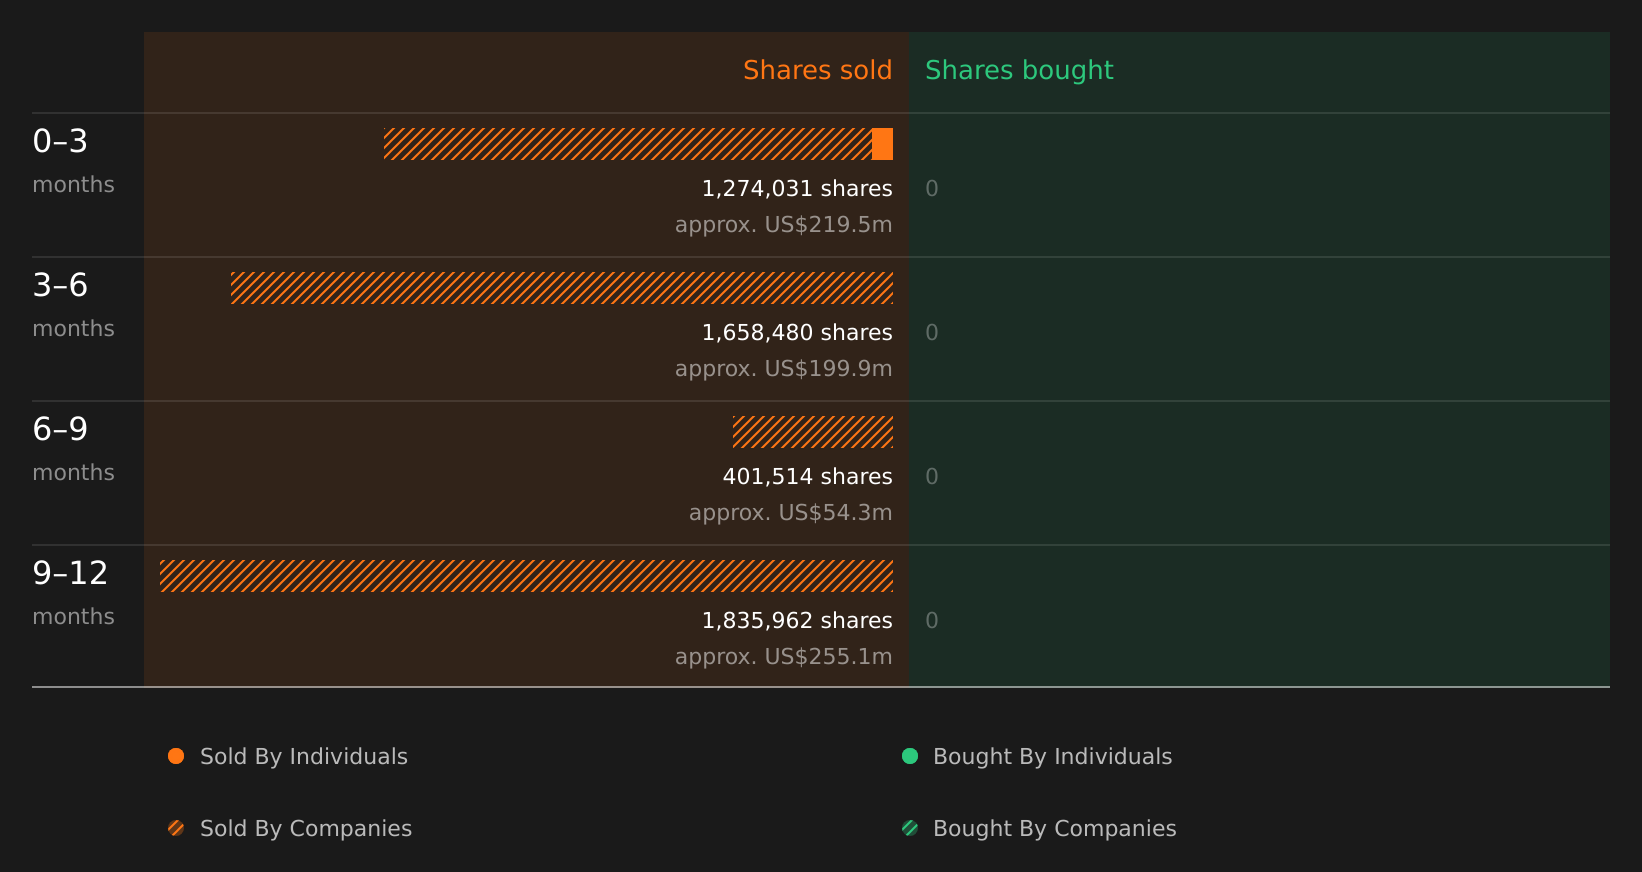The width and height of the screenshot is (1642, 872).
Task: Click the bought 0 in 6–9 months row
Action: click(932, 477)
